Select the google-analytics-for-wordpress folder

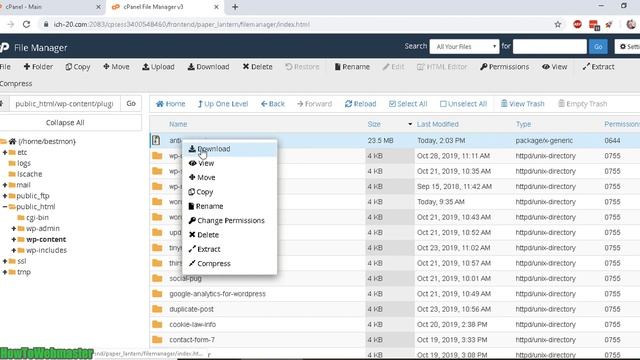[x=218, y=294]
